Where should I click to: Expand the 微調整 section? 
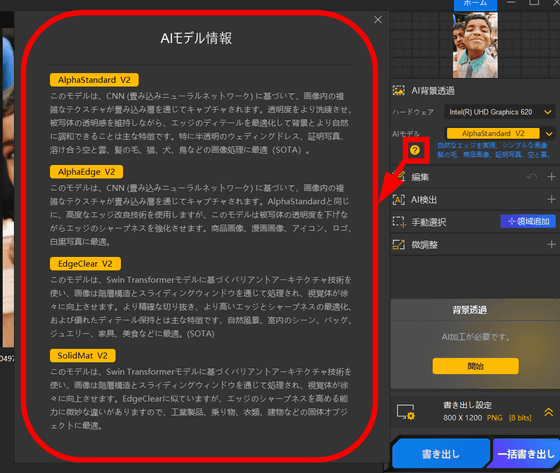(x=551, y=244)
